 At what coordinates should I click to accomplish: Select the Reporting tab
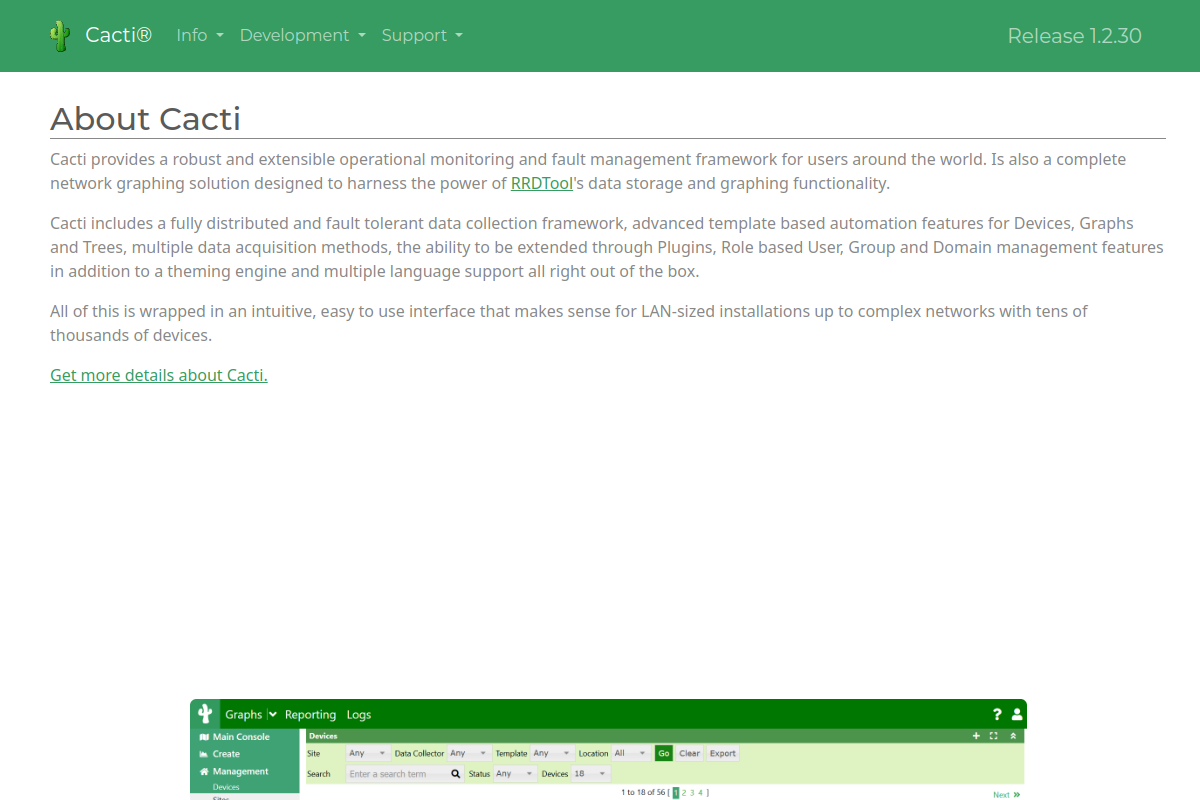(x=310, y=715)
